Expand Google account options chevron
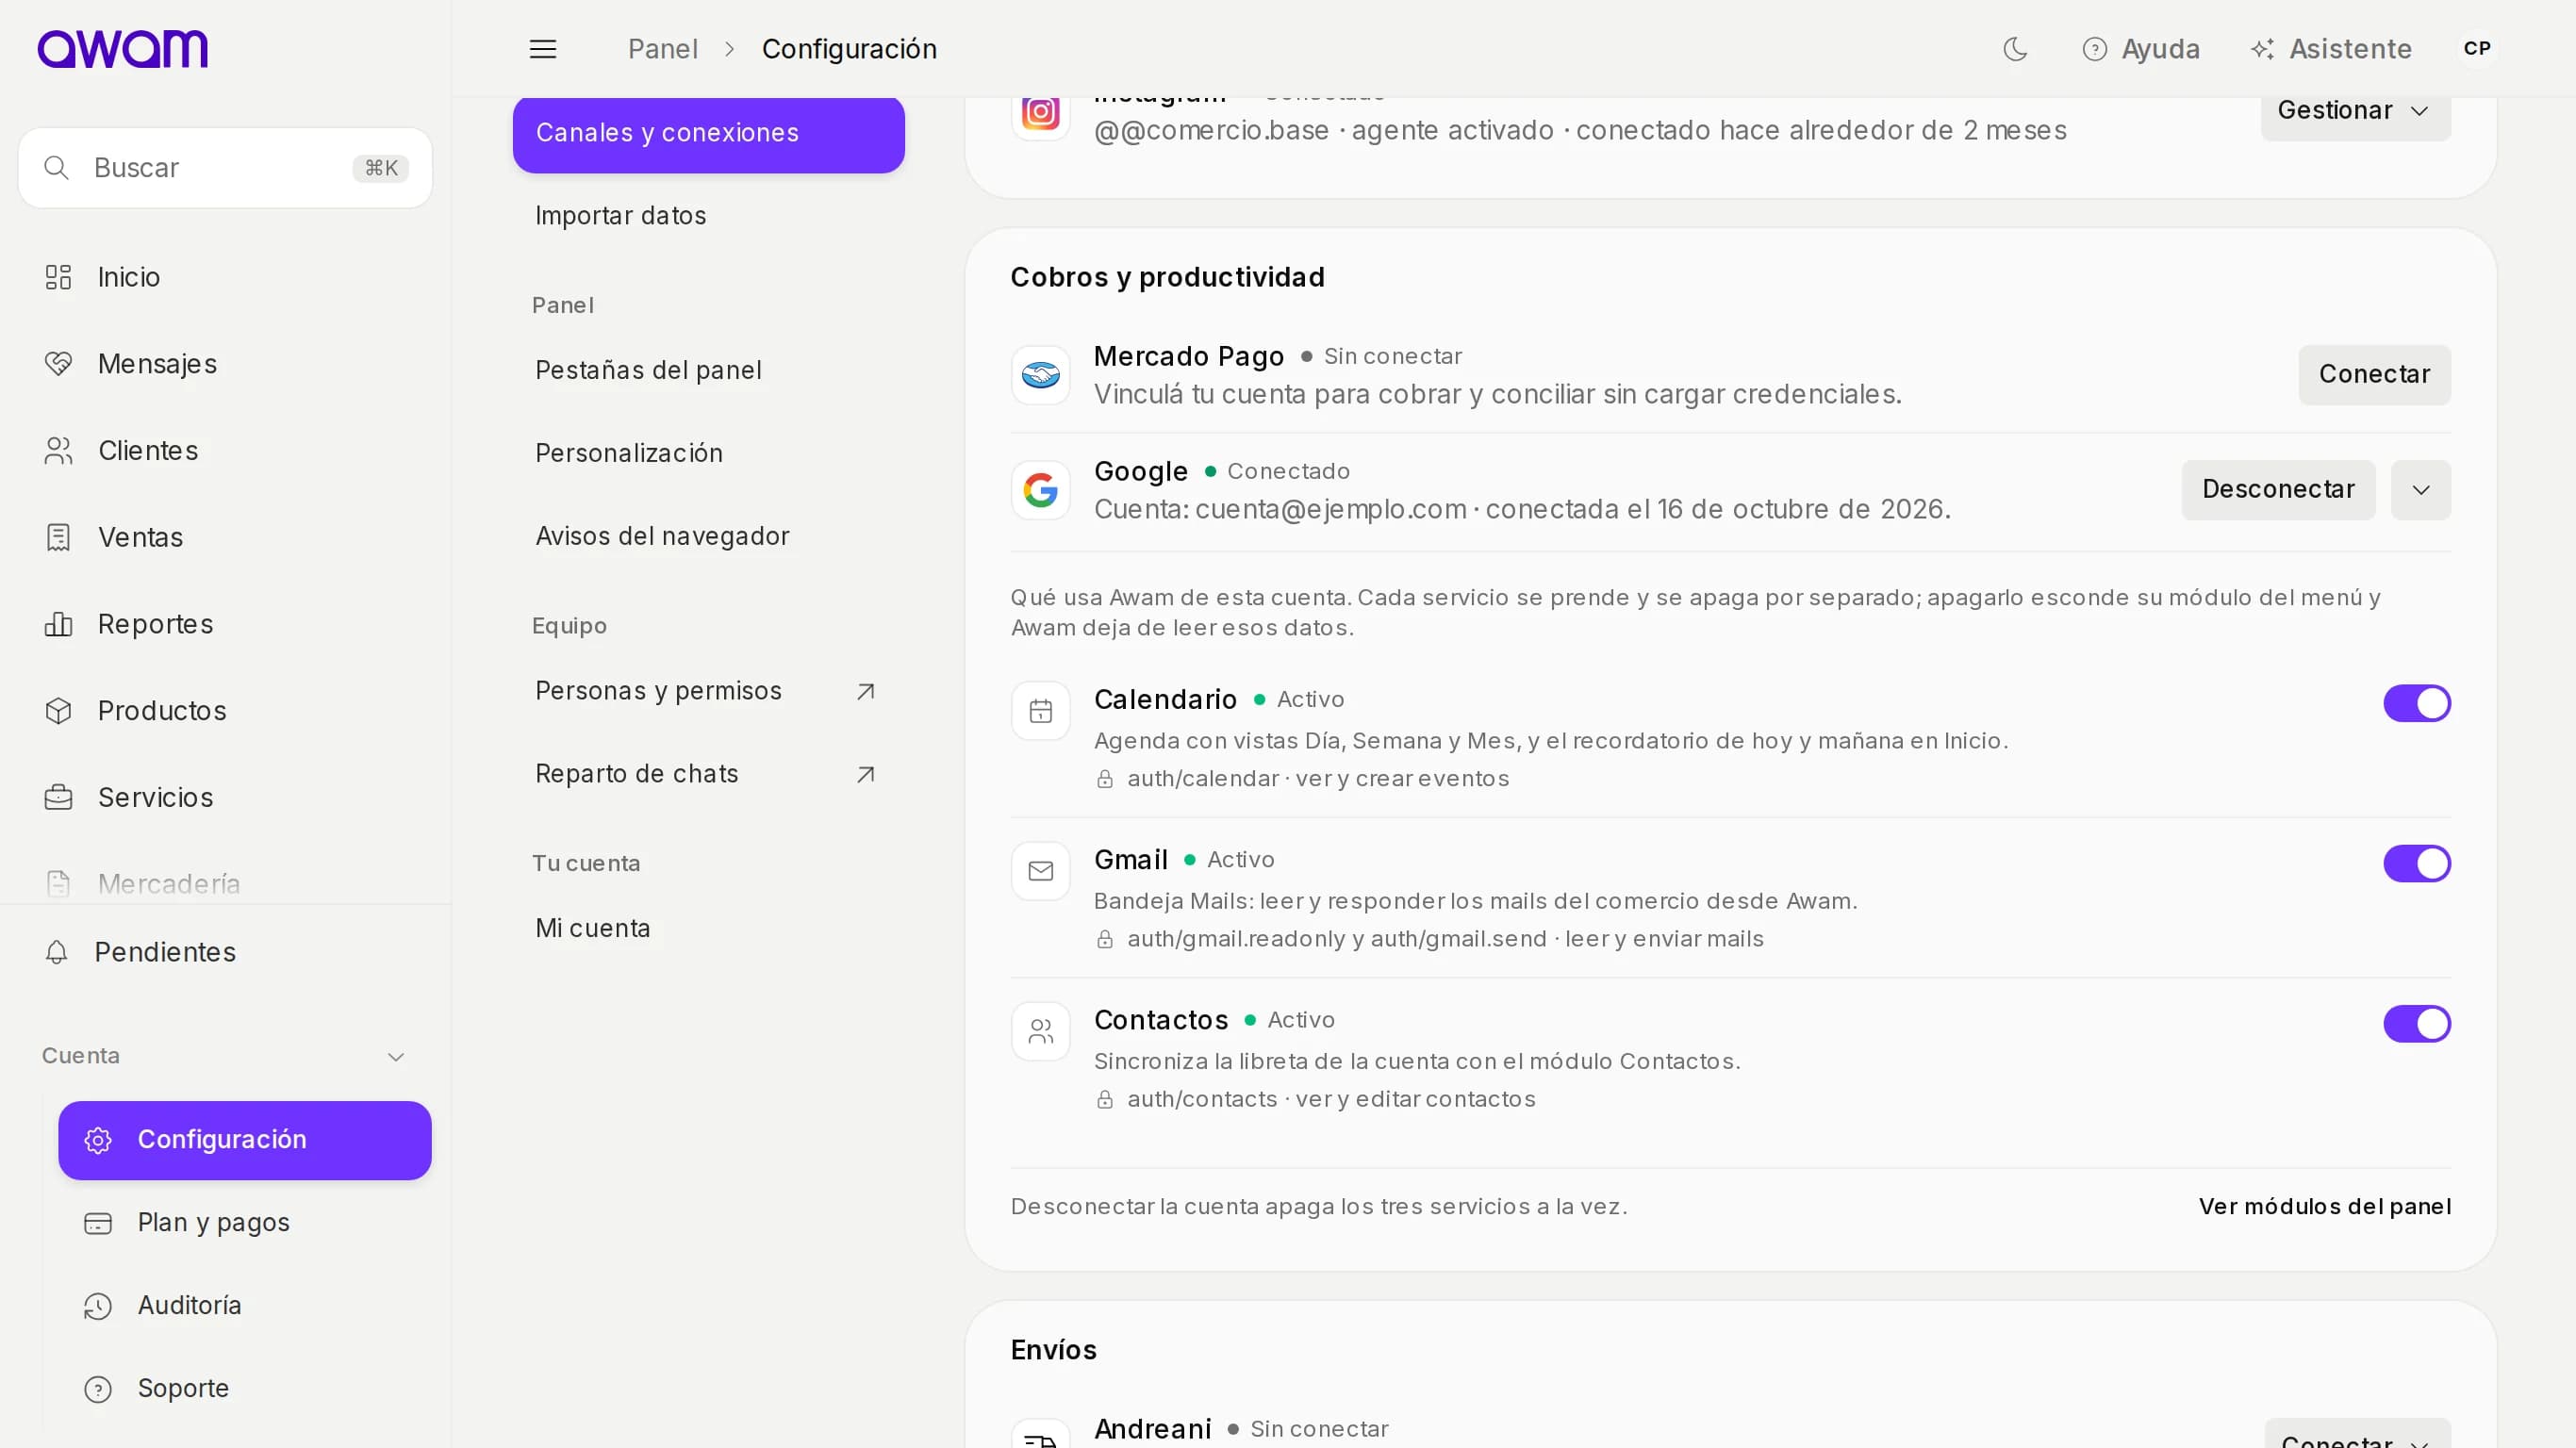 click(x=2421, y=490)
